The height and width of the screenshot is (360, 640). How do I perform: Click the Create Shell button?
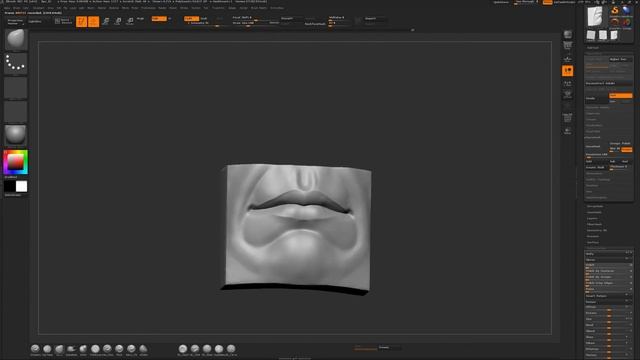pyautogui.click(x=596, y=167)
